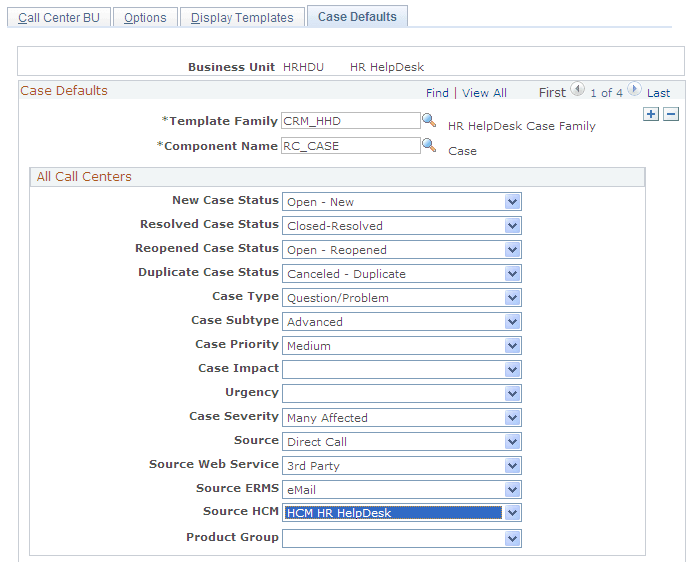Focus the Template Family input field

[351, 120]
